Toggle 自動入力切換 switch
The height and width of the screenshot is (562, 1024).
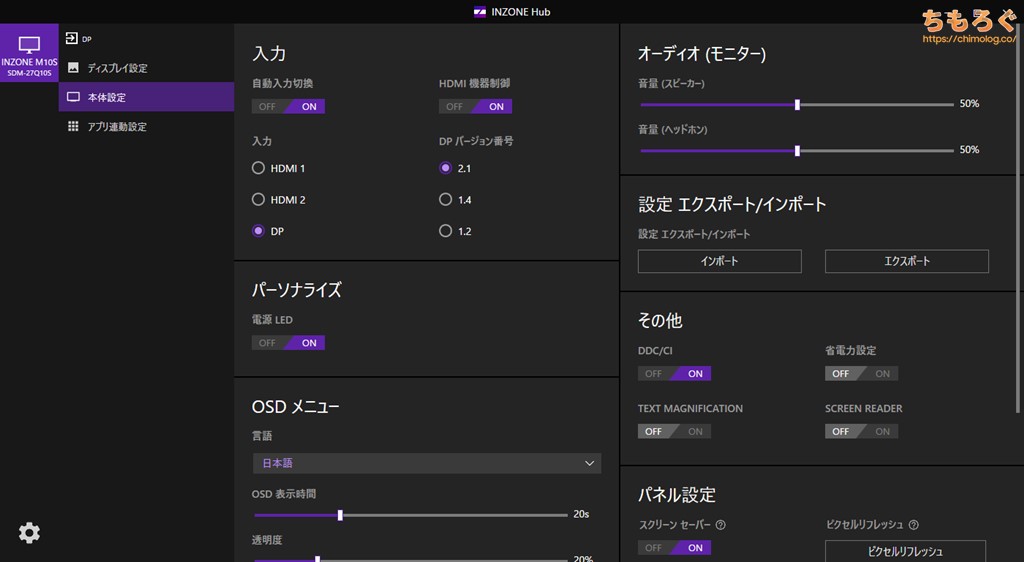coord(288,106)
